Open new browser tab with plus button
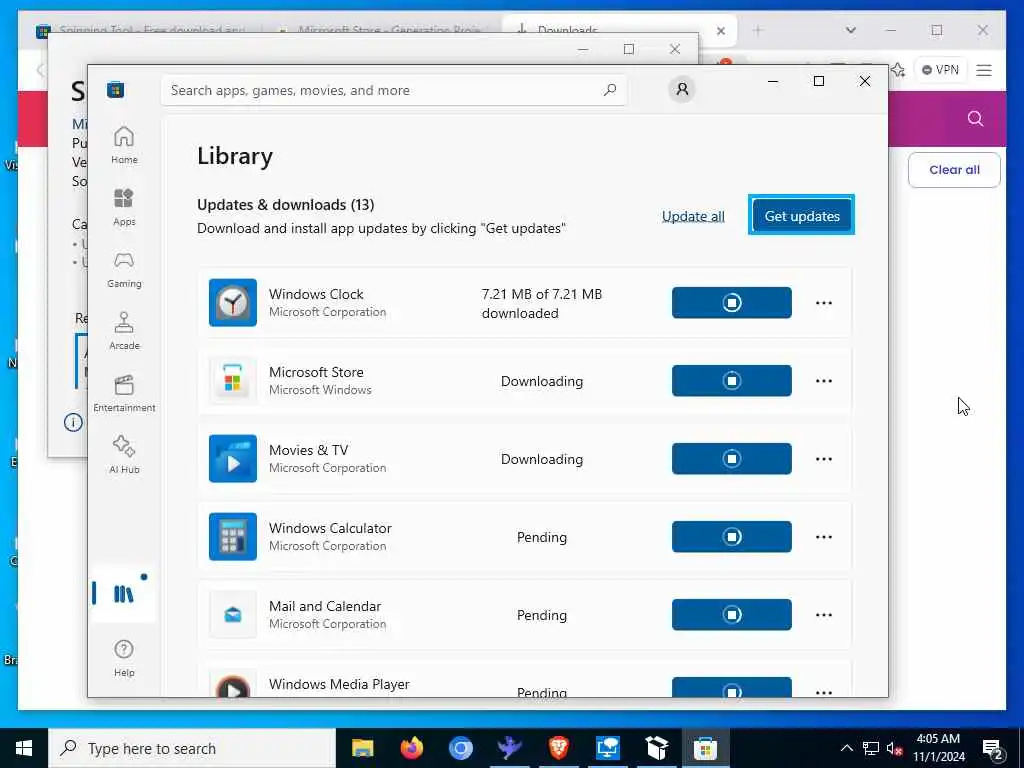The image size is (1024, 768). click(757, 30)
